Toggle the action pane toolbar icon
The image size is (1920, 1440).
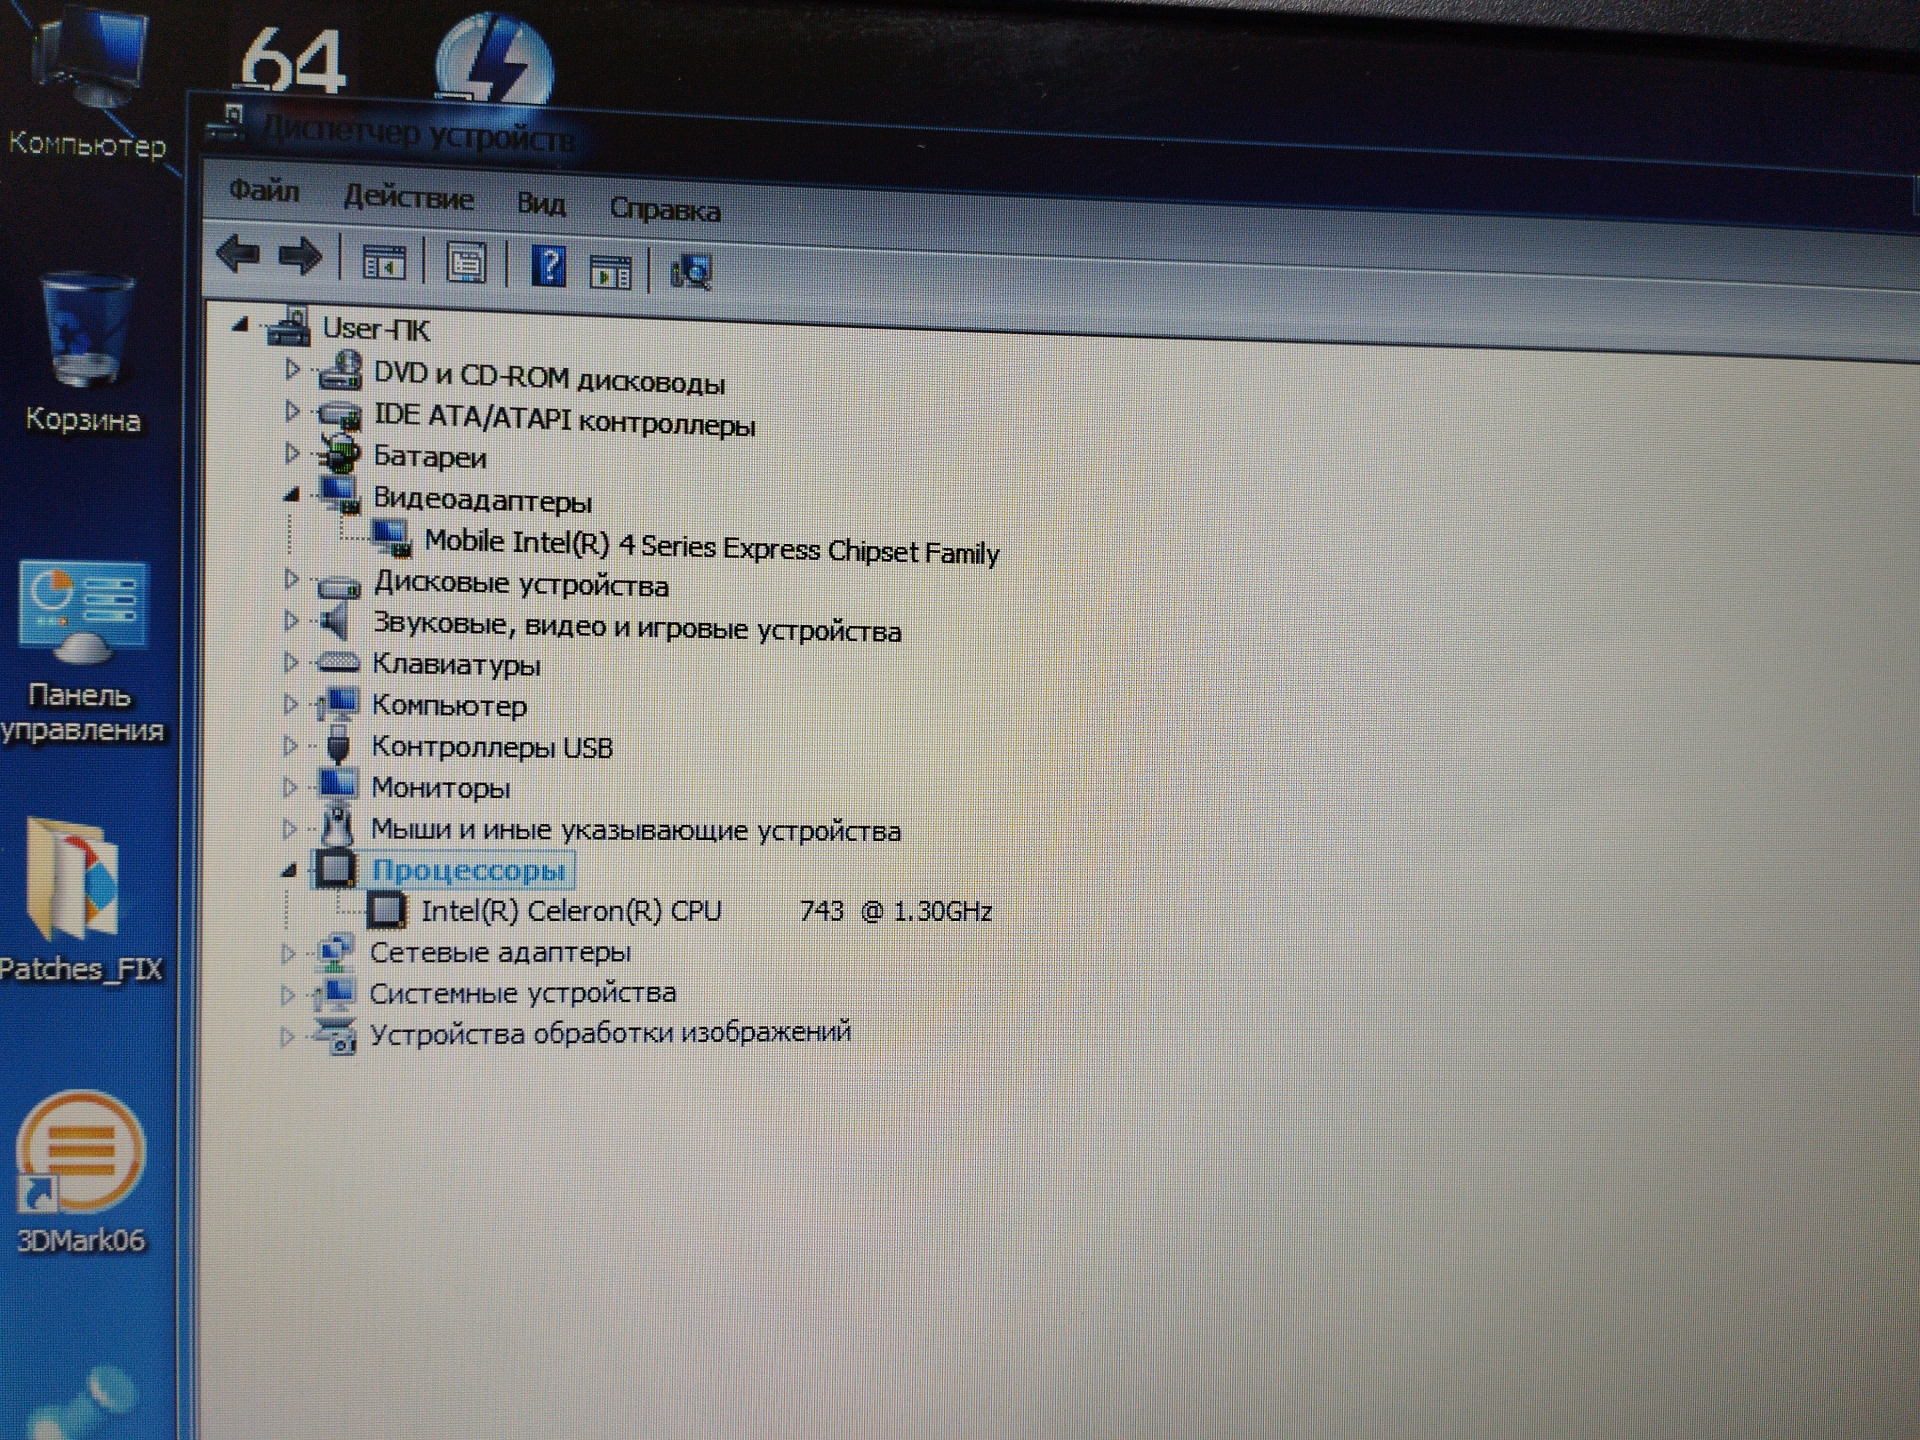(x=611, y=271)
